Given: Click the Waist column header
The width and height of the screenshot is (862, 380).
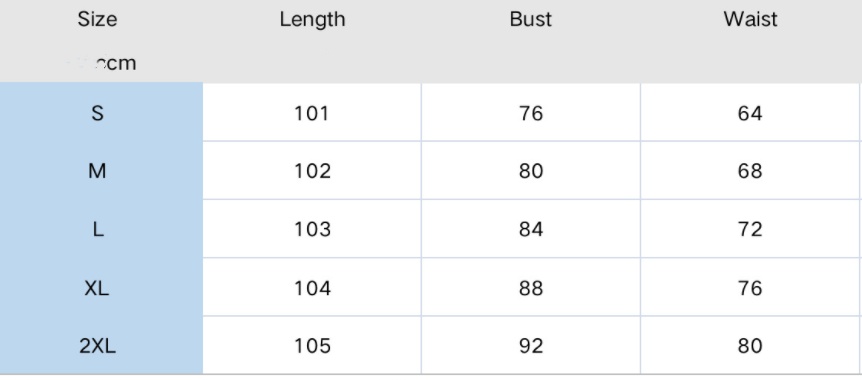Looking at the screenshot, I should [x=750, y=19].
